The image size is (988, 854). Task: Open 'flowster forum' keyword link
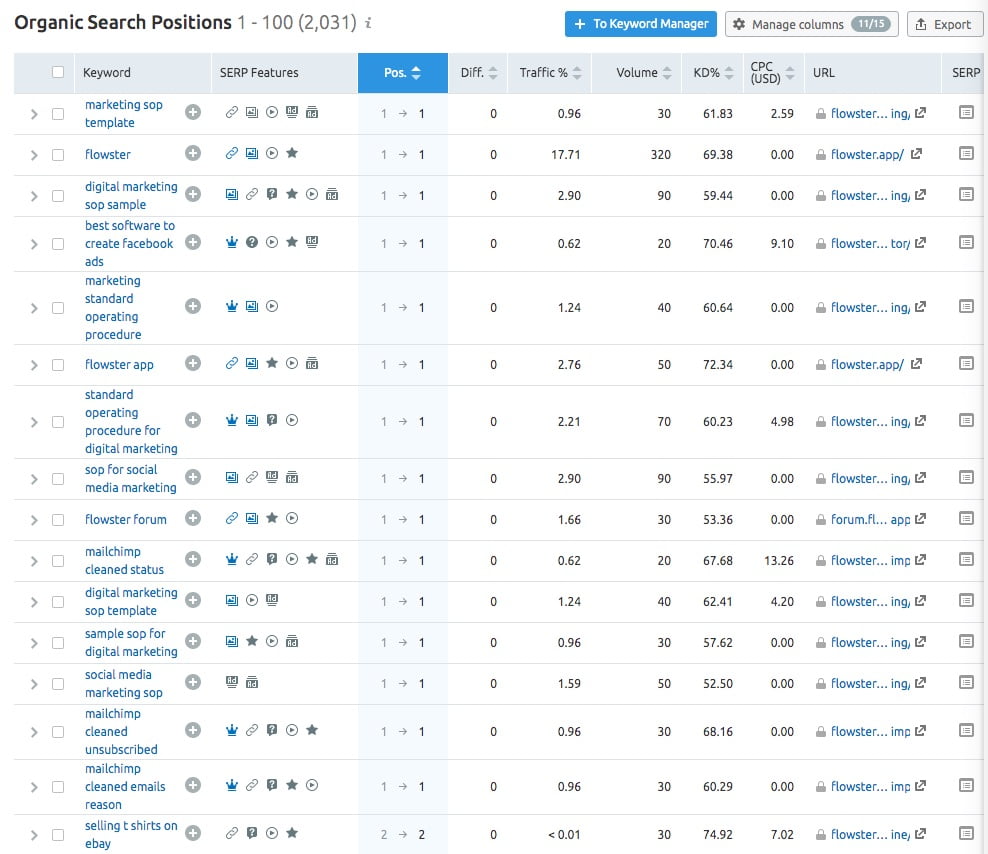point(126,519)
